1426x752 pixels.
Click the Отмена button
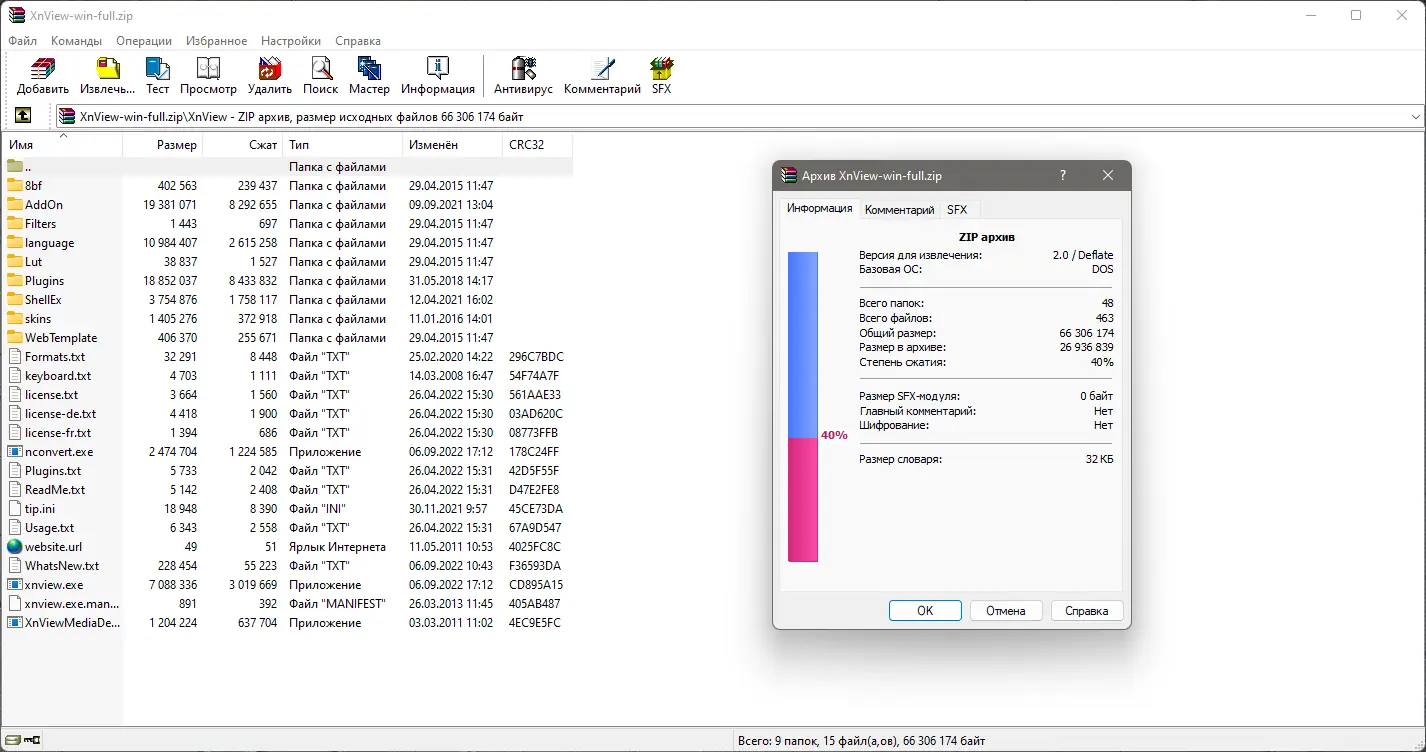tap(1006, 611)
